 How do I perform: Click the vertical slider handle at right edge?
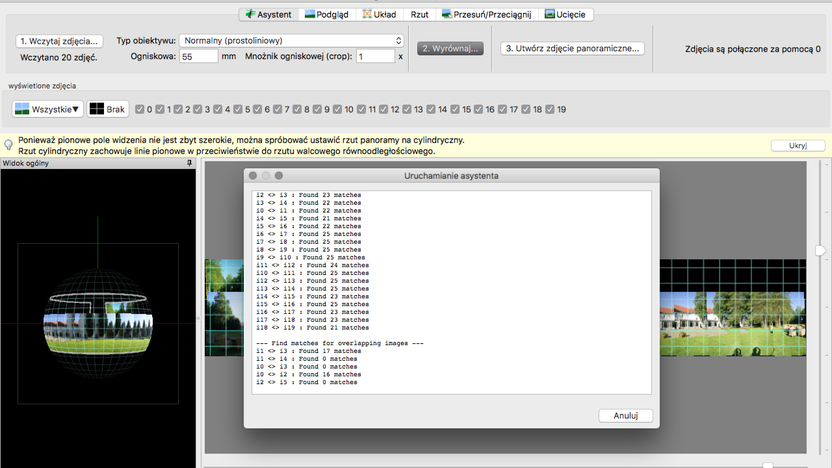coord(820,250)
